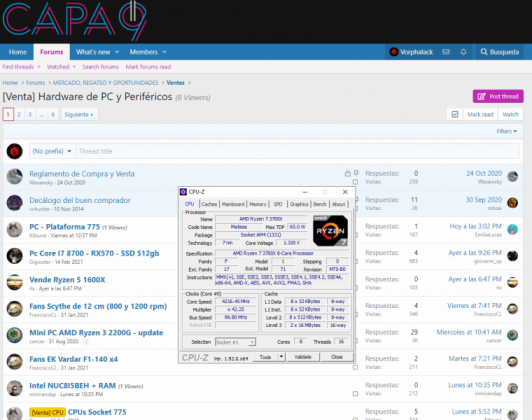532x420 pixels.
Task: Open the CPUs Socket 775 thread
Action: pos(97,412)
